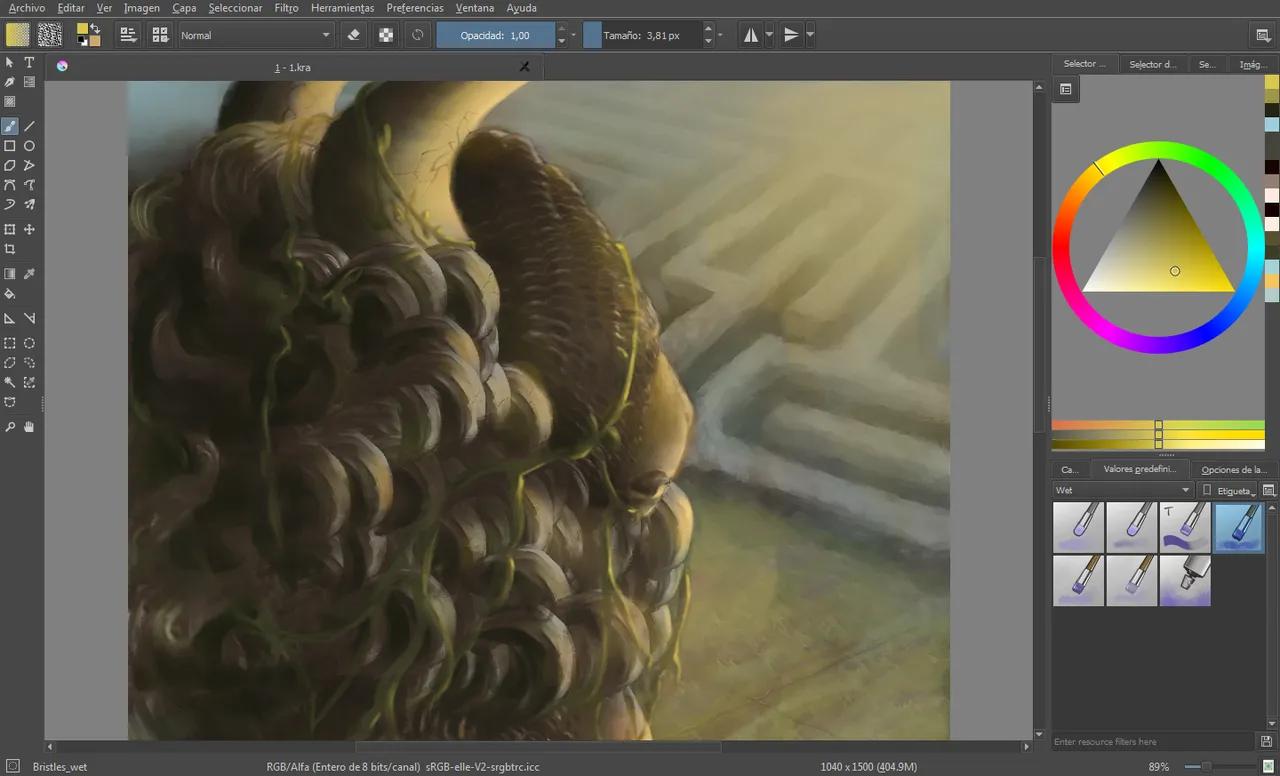
Task: Select the Polygonal Selection tool
Action: pos(10,363)
